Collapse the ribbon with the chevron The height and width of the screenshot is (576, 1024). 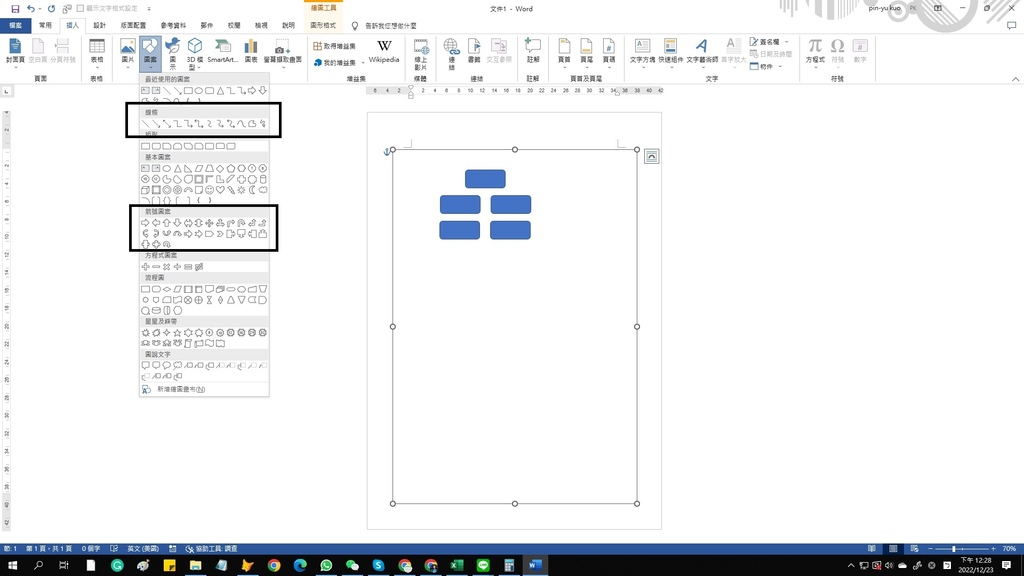tap(1015, 79)
